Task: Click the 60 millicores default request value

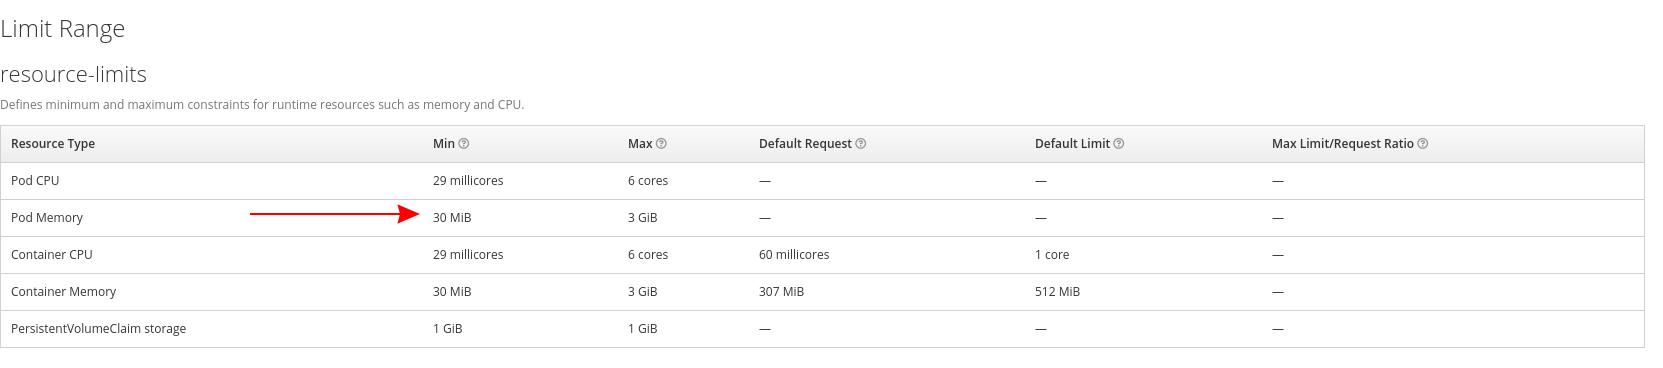Action: (794, 255)
